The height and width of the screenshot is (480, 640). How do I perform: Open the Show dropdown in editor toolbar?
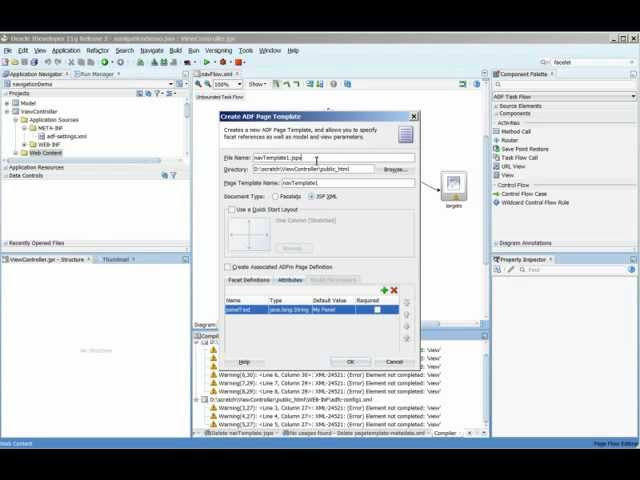click(x=258, y=84)
